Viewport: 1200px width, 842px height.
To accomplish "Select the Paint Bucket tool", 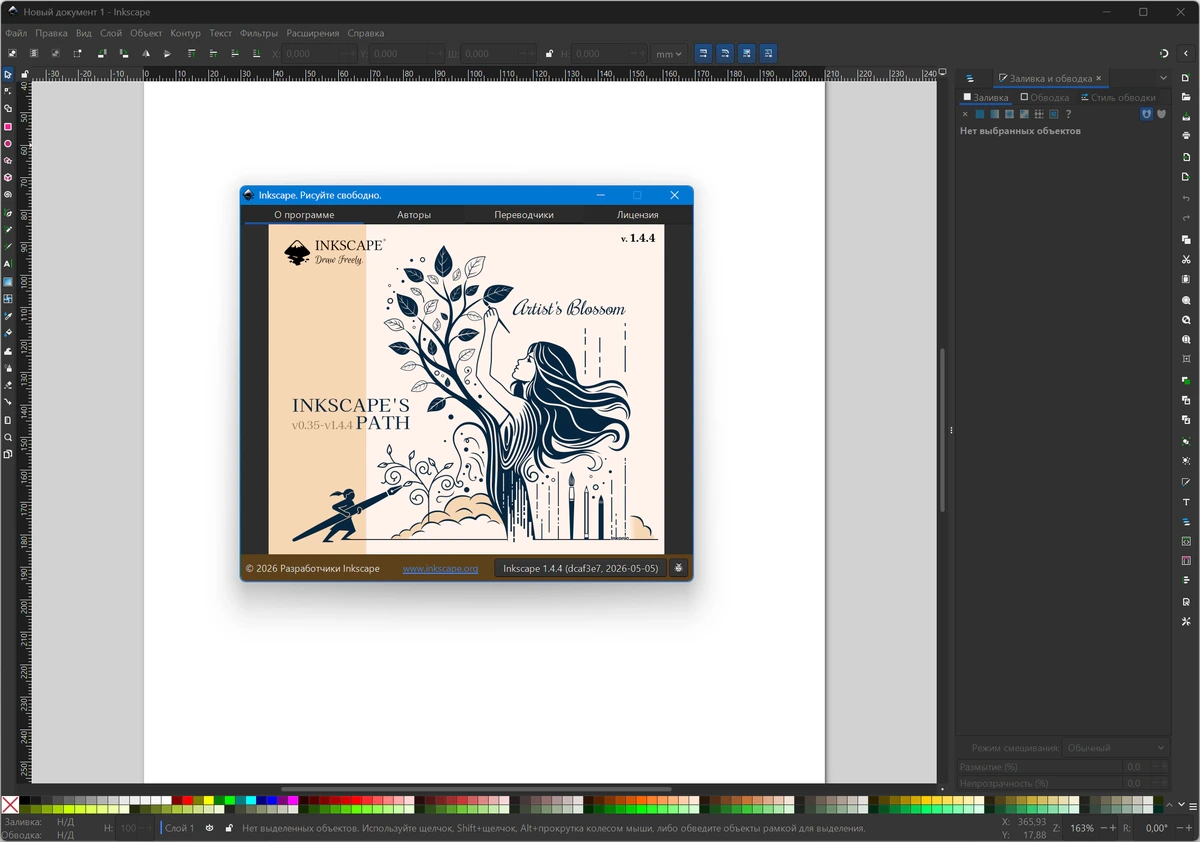I will coord(8,333).
